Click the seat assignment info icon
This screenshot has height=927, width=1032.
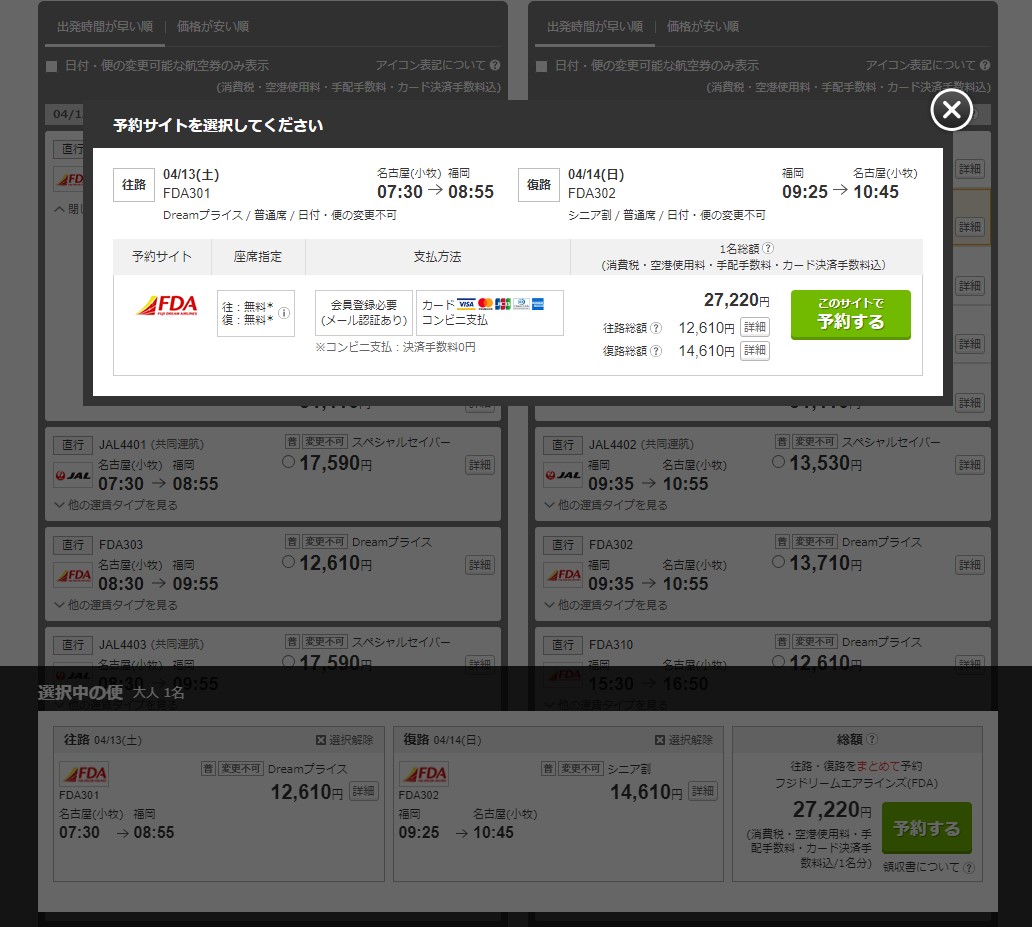tap(284, 313)
